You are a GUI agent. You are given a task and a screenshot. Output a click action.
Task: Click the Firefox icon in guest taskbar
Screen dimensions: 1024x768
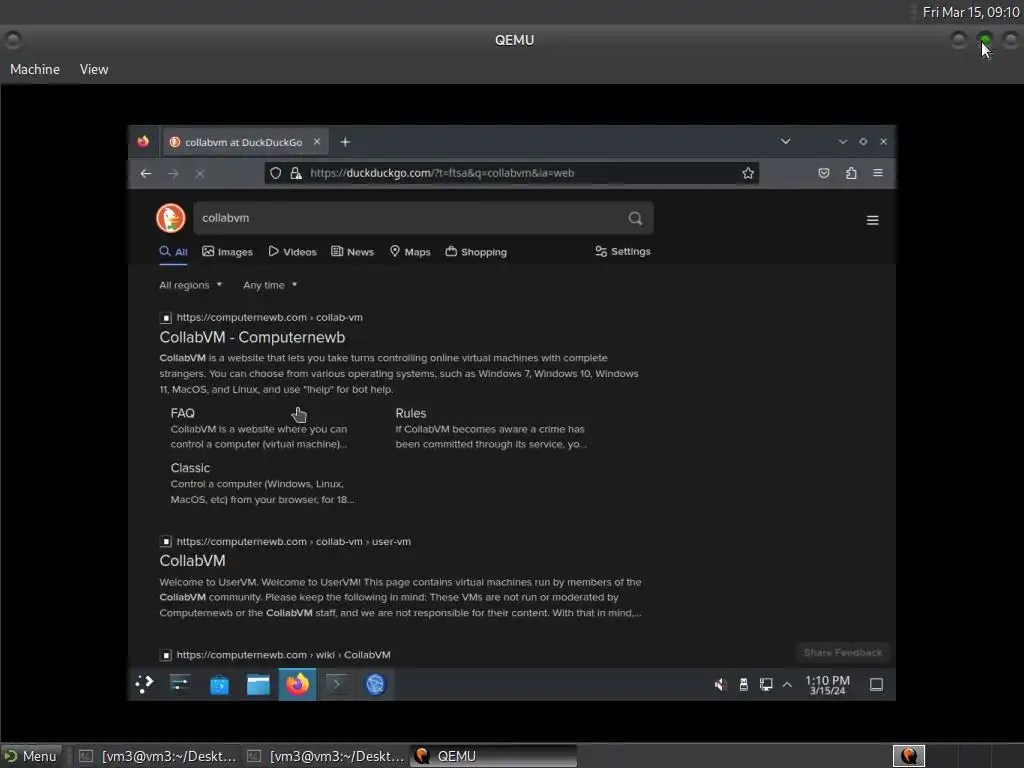pyautogui.click(x=297, y=684)
